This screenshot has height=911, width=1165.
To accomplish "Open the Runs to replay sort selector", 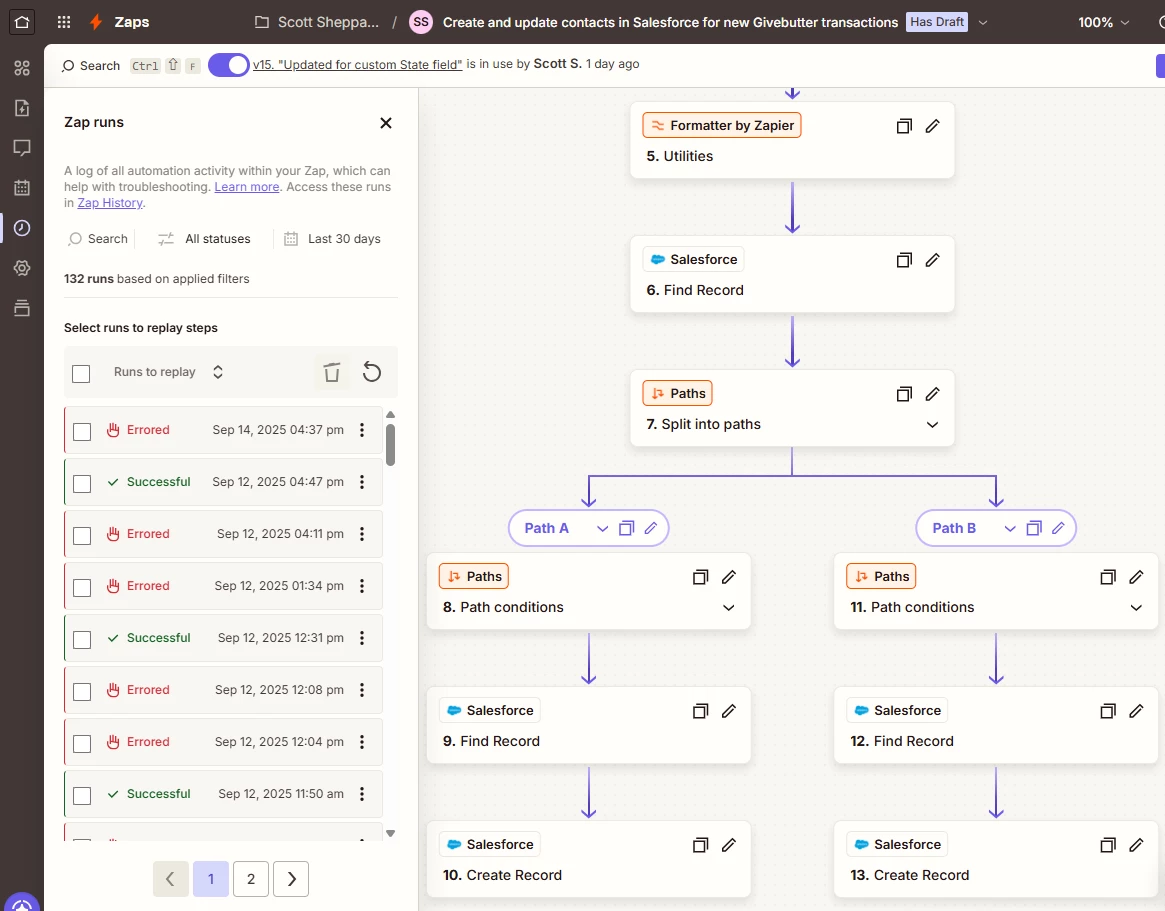I will coord(168,372).
